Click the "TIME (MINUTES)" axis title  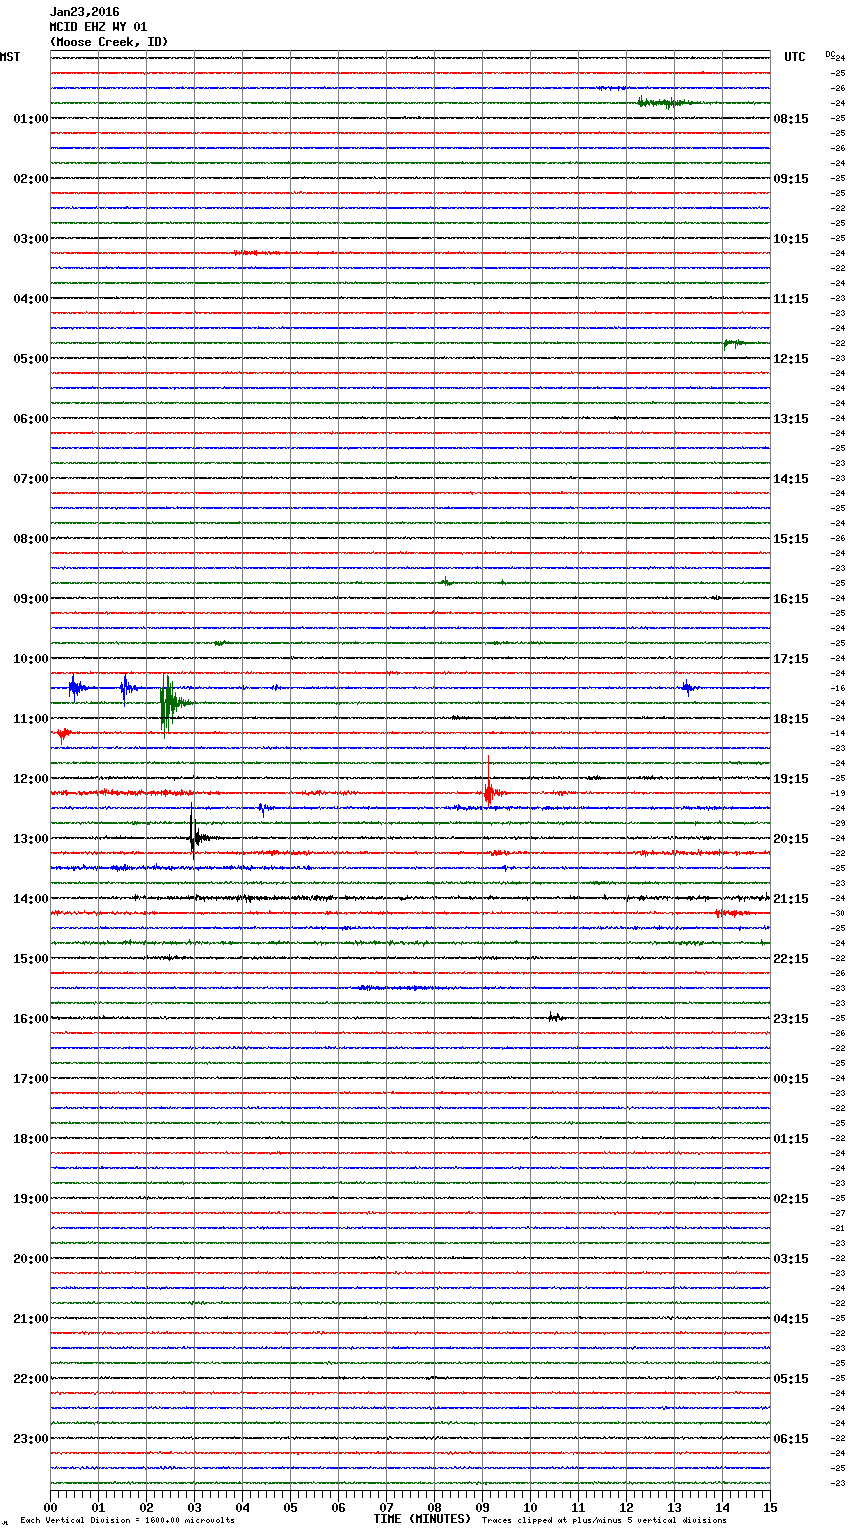422,1519
